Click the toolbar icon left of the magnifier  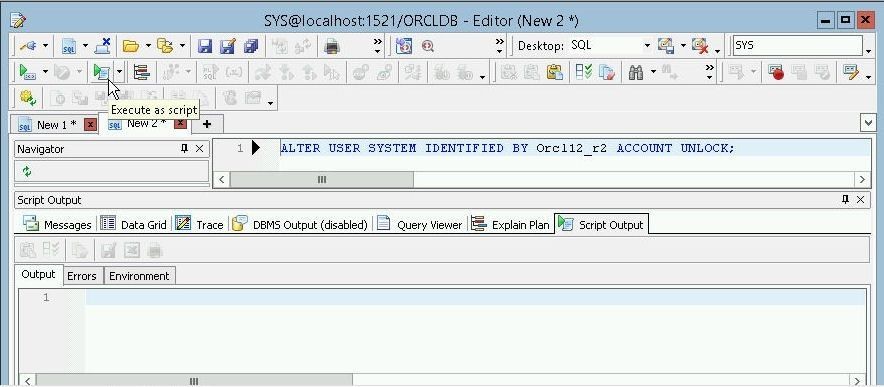[404, 46]
